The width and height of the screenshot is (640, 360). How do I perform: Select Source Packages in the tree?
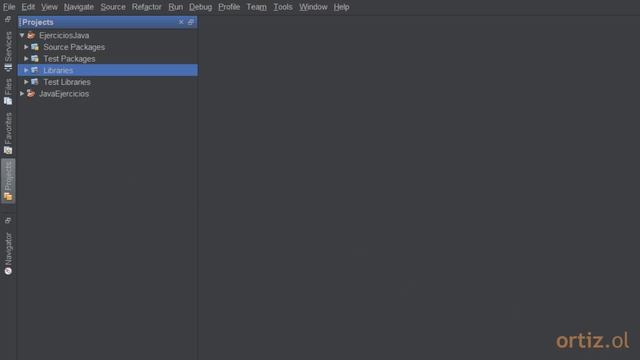click(x=74, y=47)
